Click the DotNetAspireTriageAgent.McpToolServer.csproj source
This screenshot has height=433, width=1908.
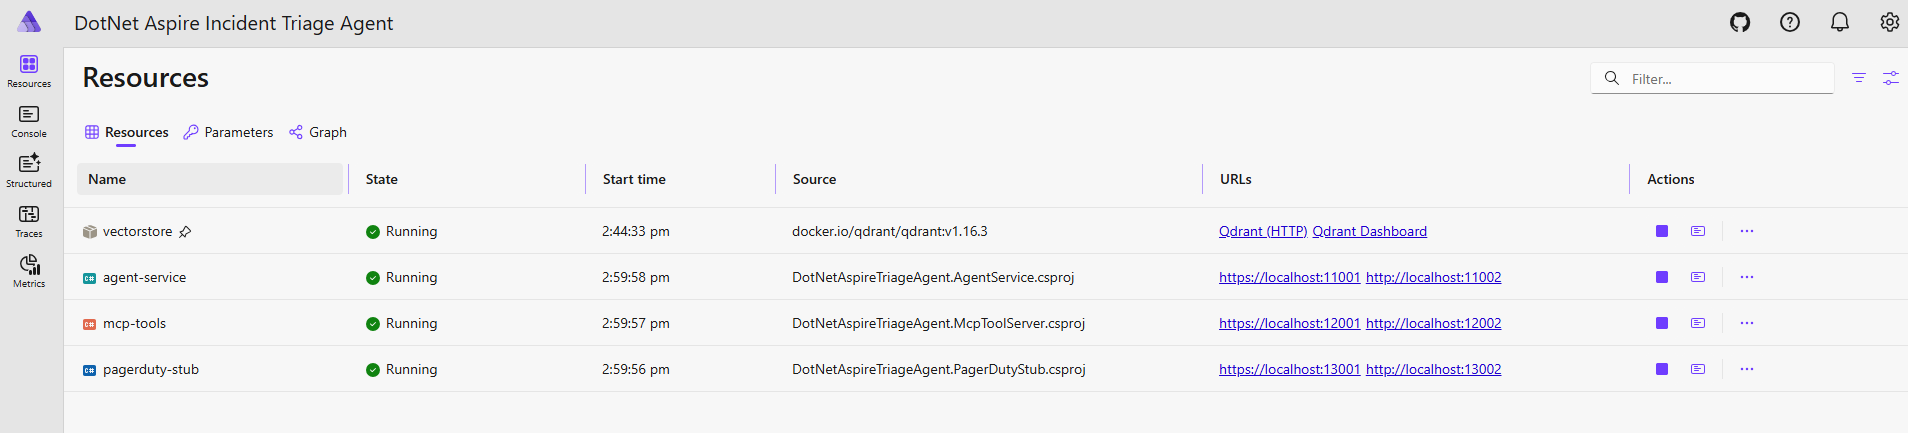click(938, 323)
